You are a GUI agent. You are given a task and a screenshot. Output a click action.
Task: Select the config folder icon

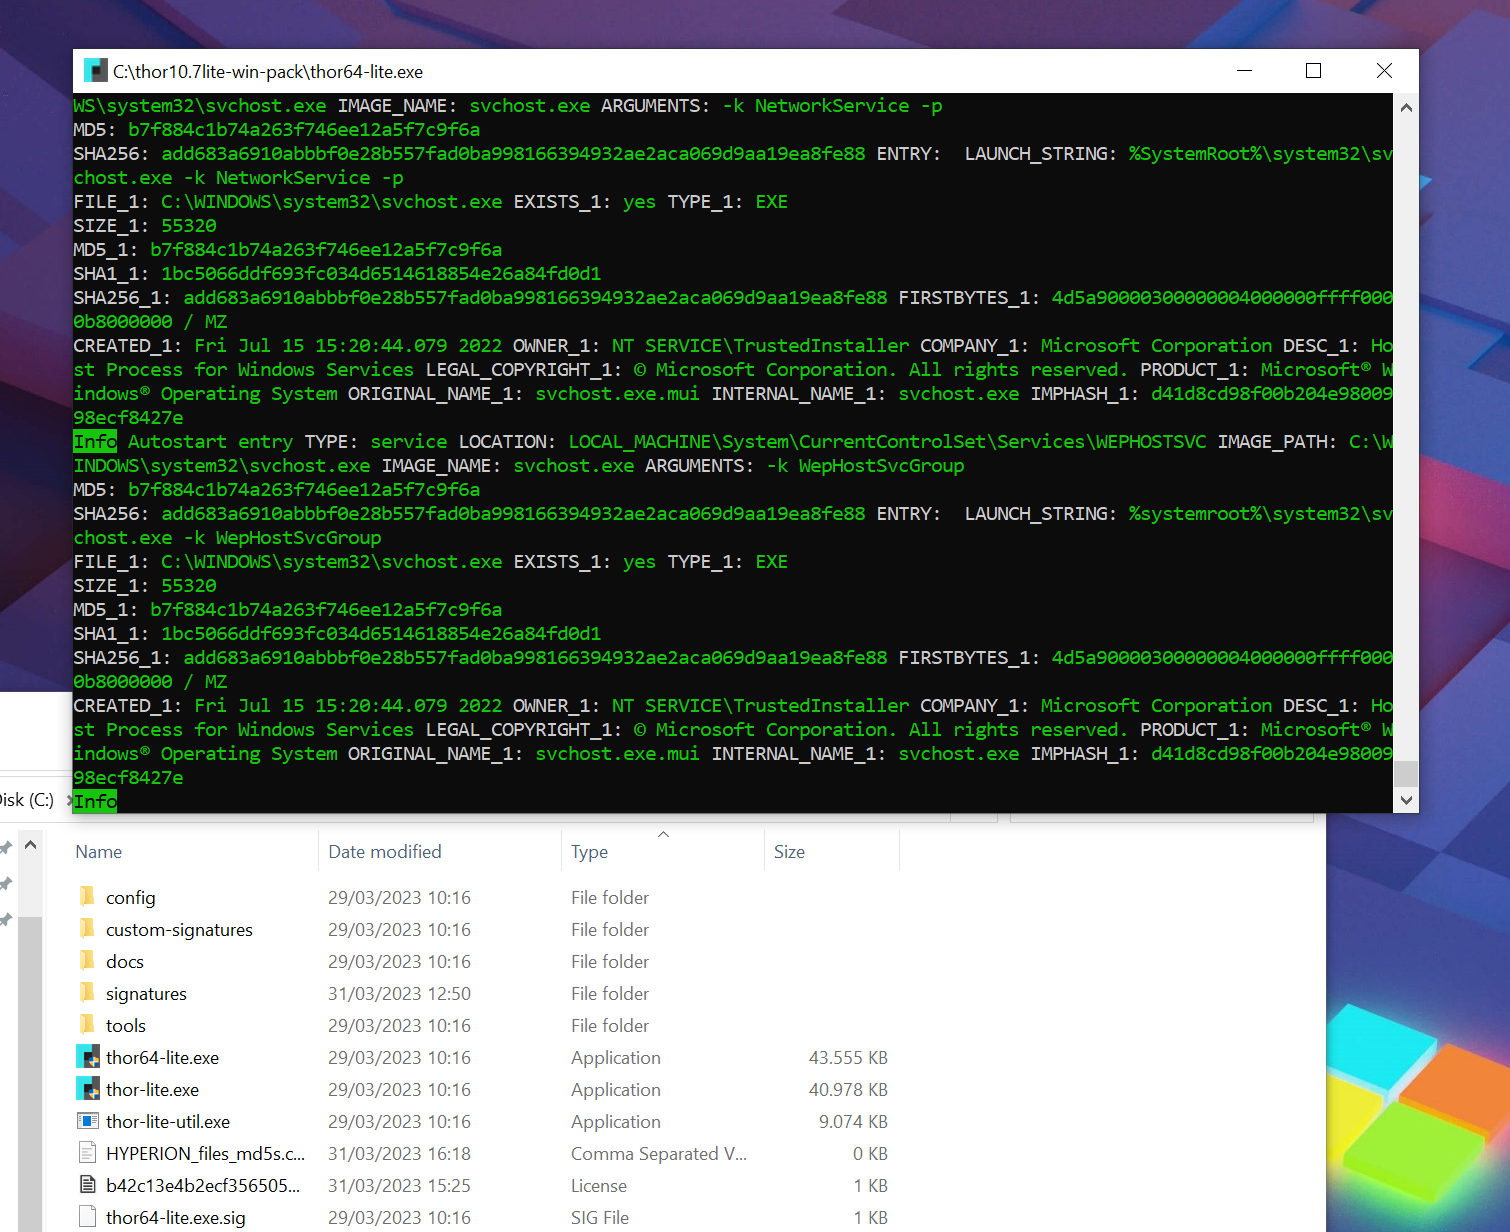[x=88, y=897]
